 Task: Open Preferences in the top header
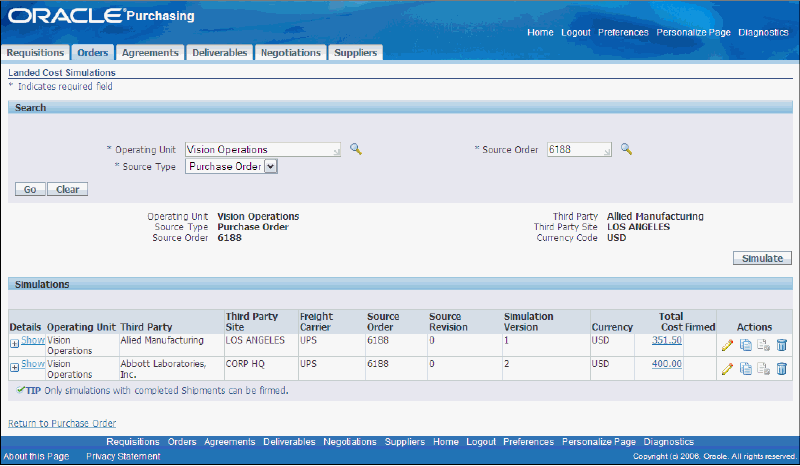pos(623,32)
